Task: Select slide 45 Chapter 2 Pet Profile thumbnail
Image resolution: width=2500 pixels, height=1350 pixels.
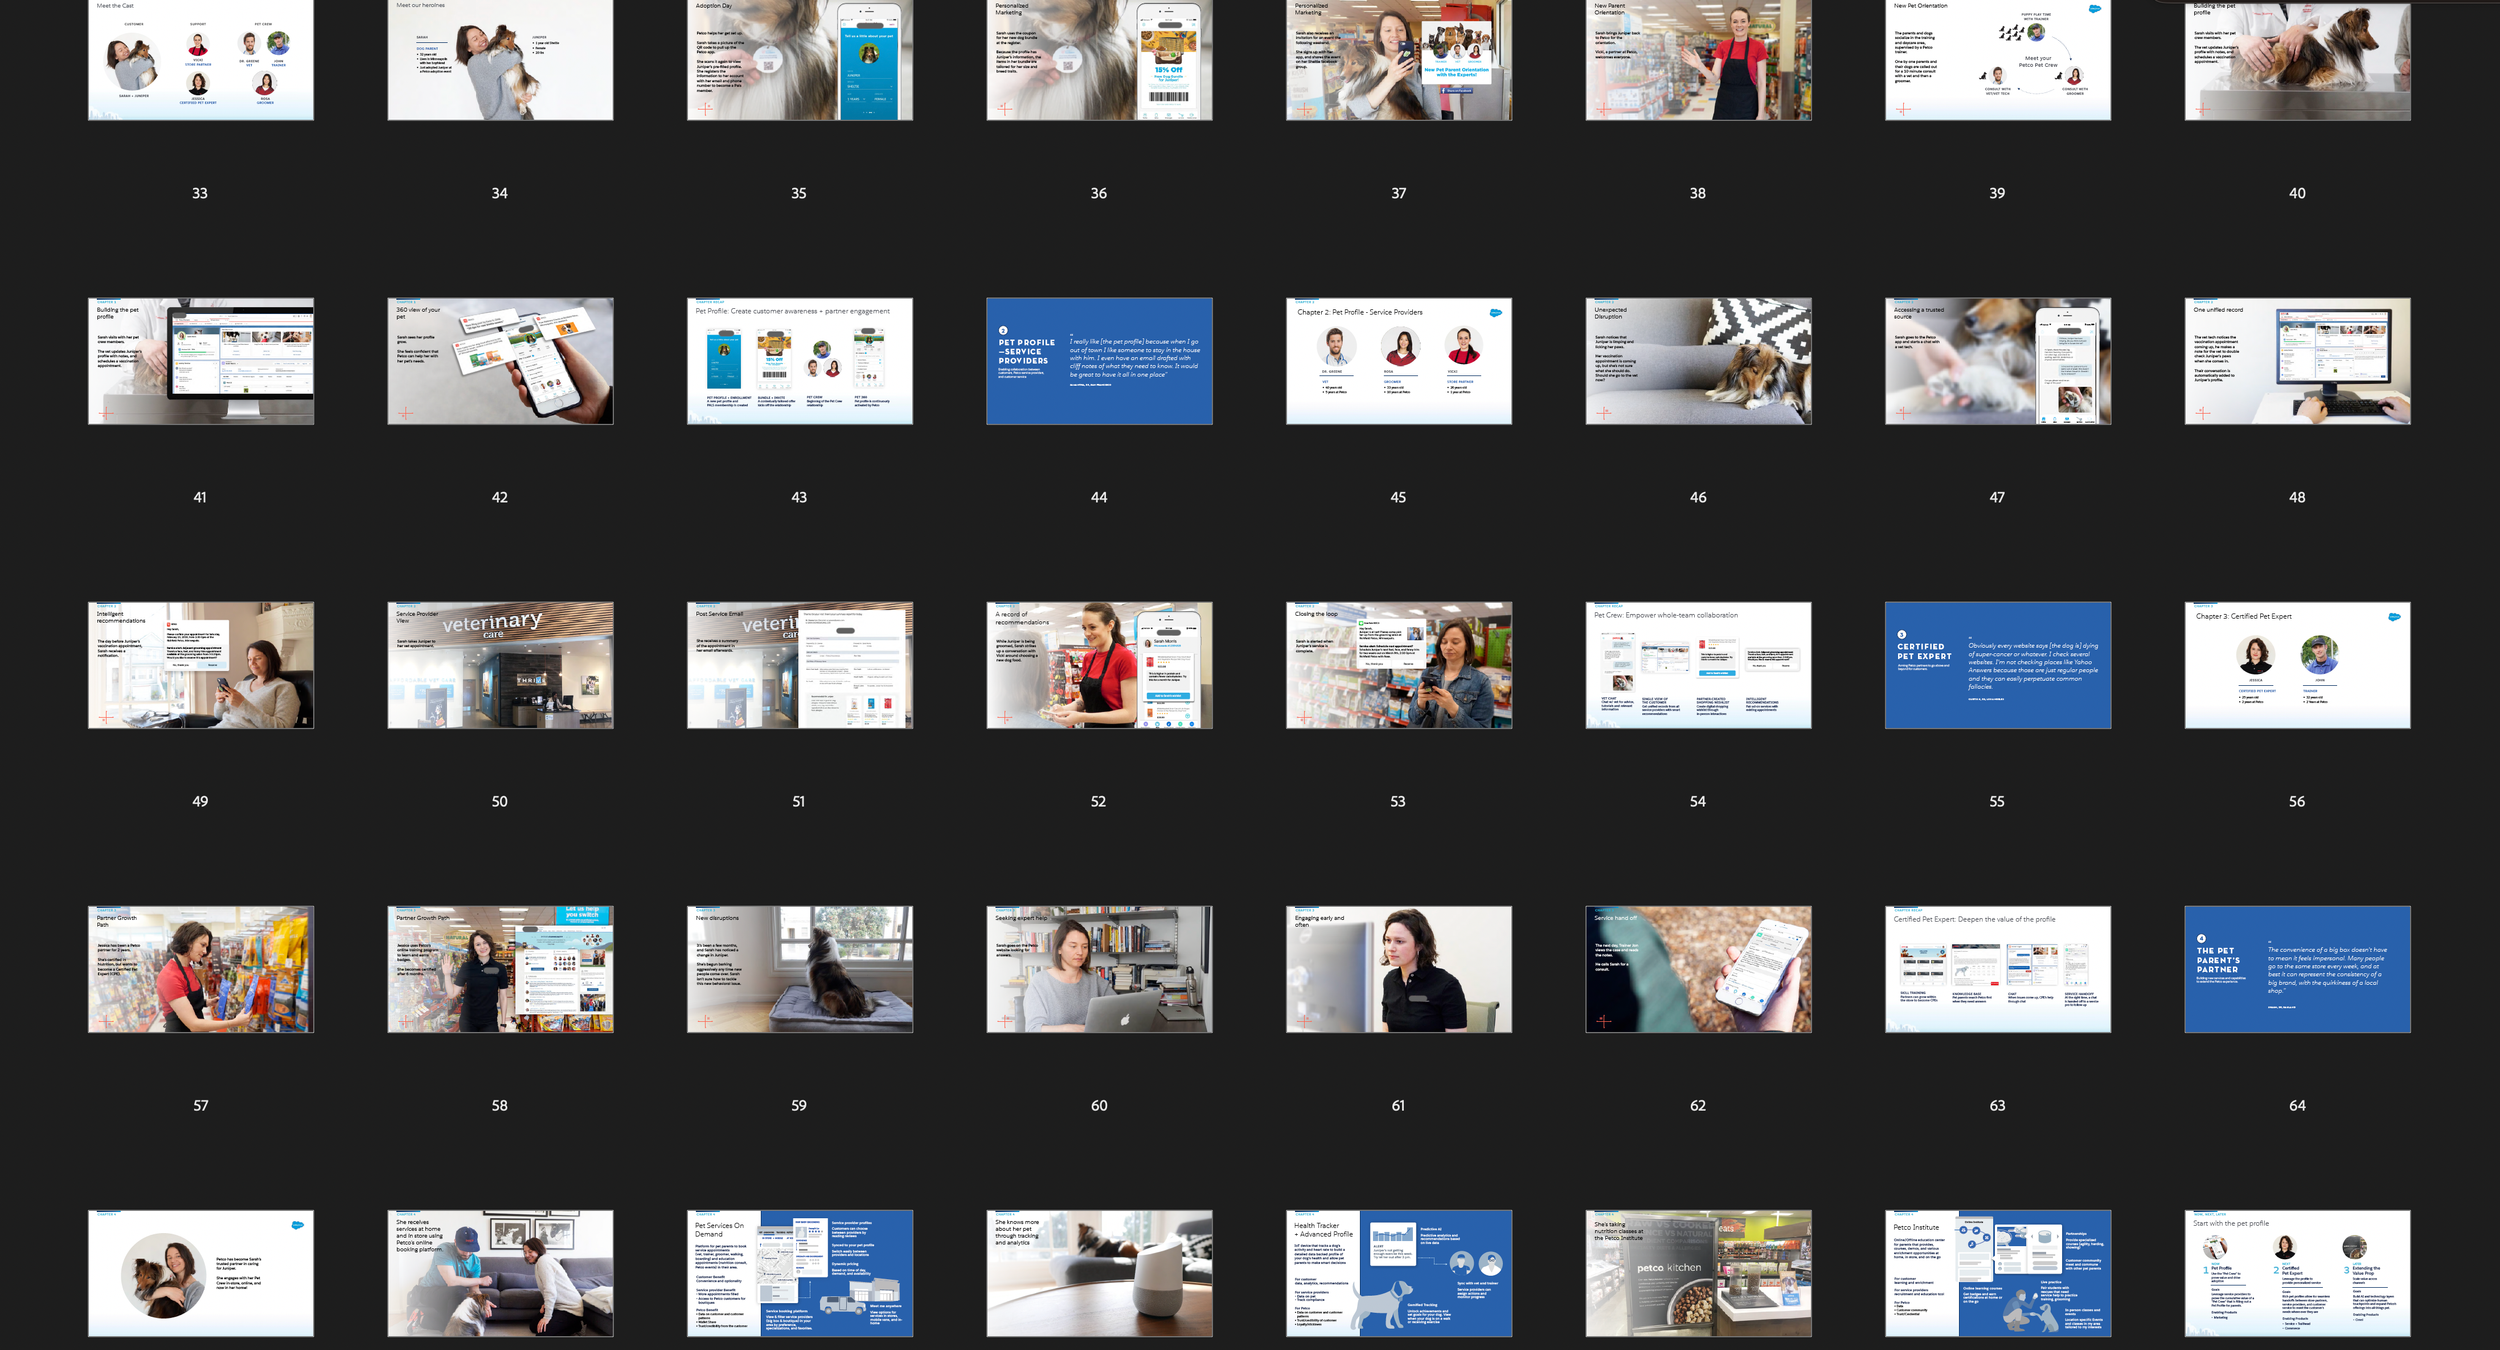Action: click(x=1398, y=361)
